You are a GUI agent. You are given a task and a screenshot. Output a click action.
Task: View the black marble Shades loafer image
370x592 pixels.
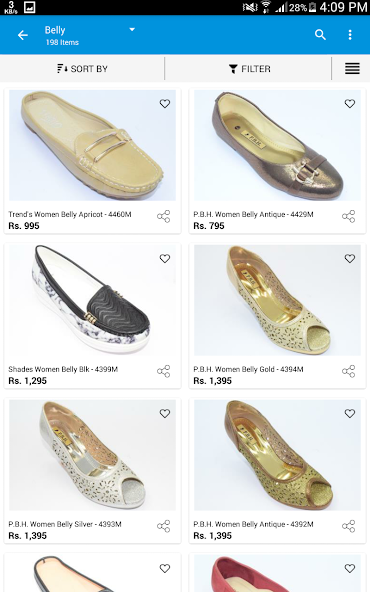[x=92, y=300]
